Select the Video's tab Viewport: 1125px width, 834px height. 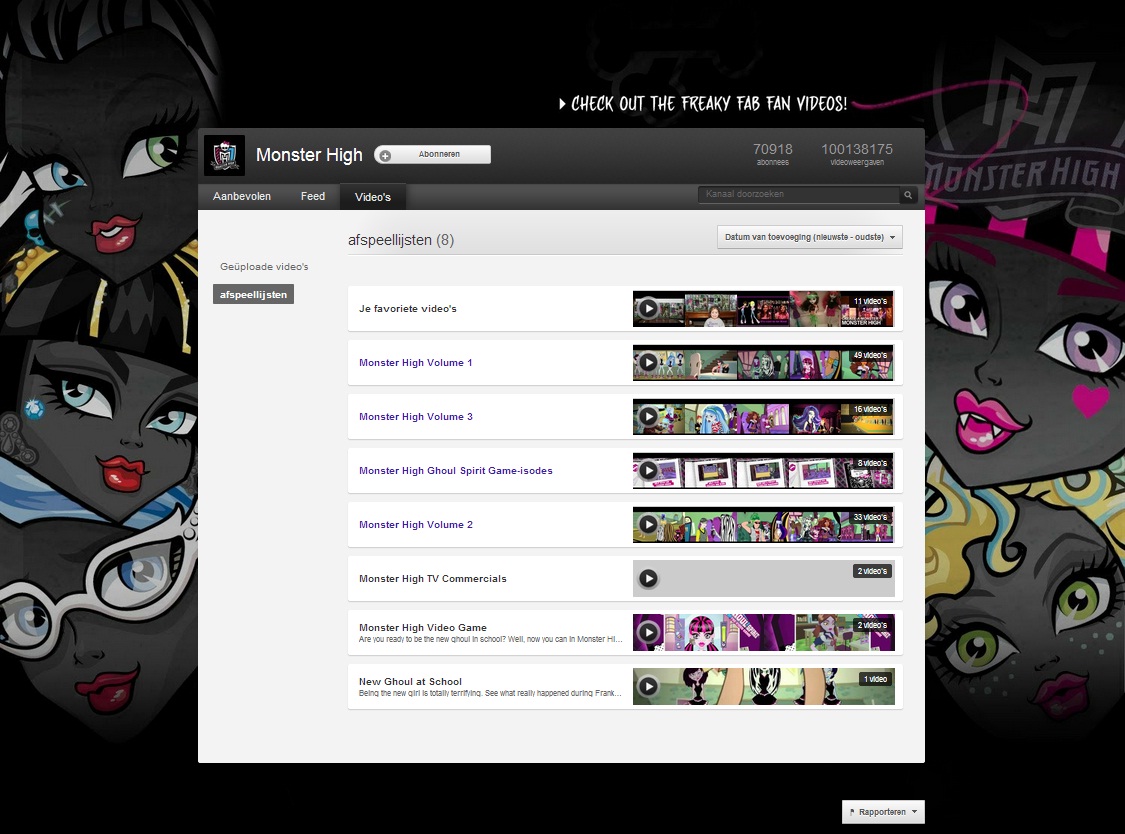(x=373, y=197)
